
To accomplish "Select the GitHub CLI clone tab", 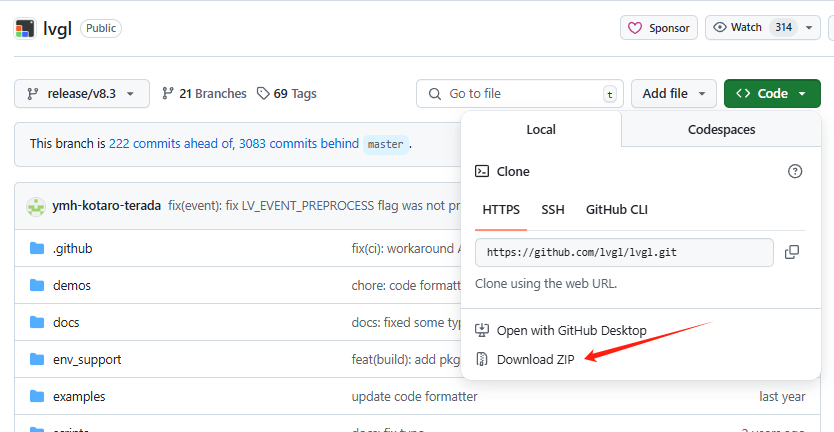I will pyautogui.click(x=616, y=210).
